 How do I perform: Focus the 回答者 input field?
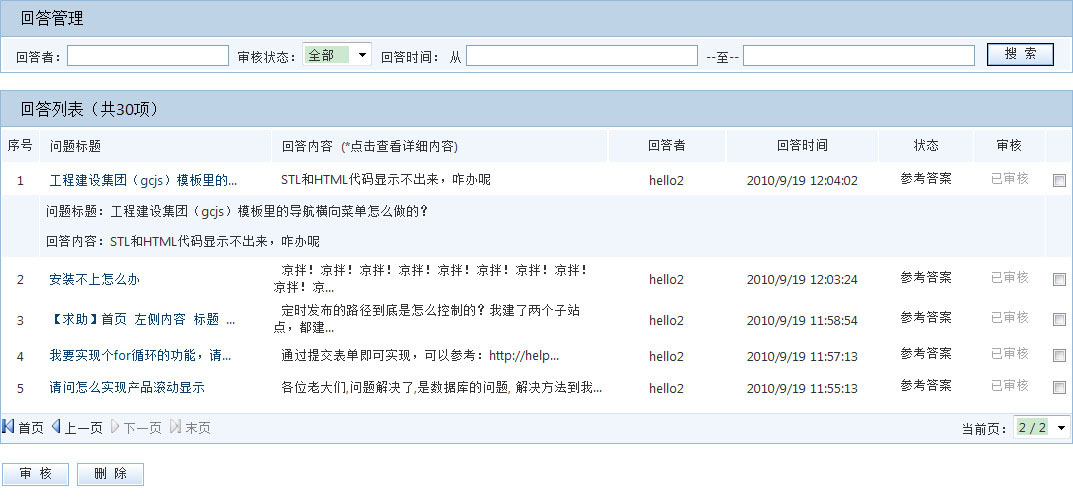[x=148, y=56]
